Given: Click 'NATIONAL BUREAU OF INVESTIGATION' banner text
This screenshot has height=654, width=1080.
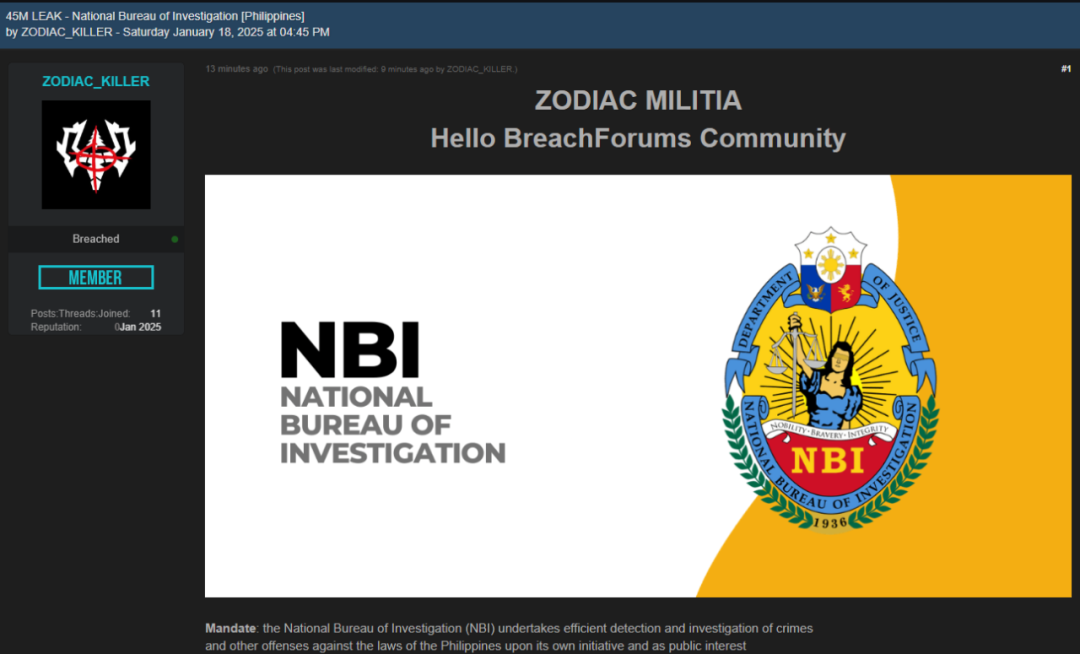Looking at the screenshot, I should [x=393, y=425].
